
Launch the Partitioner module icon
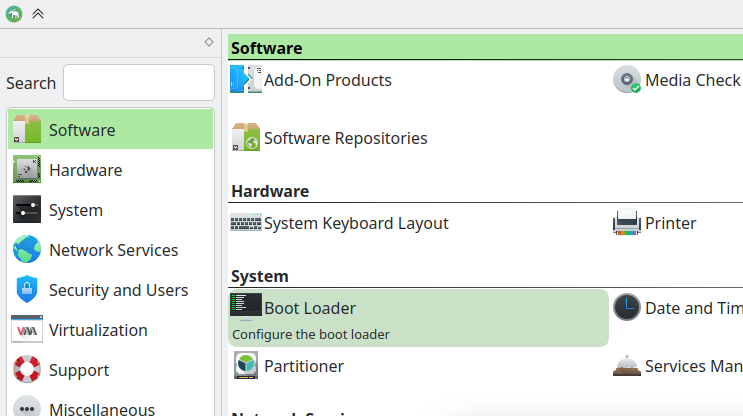click(246, 366)
